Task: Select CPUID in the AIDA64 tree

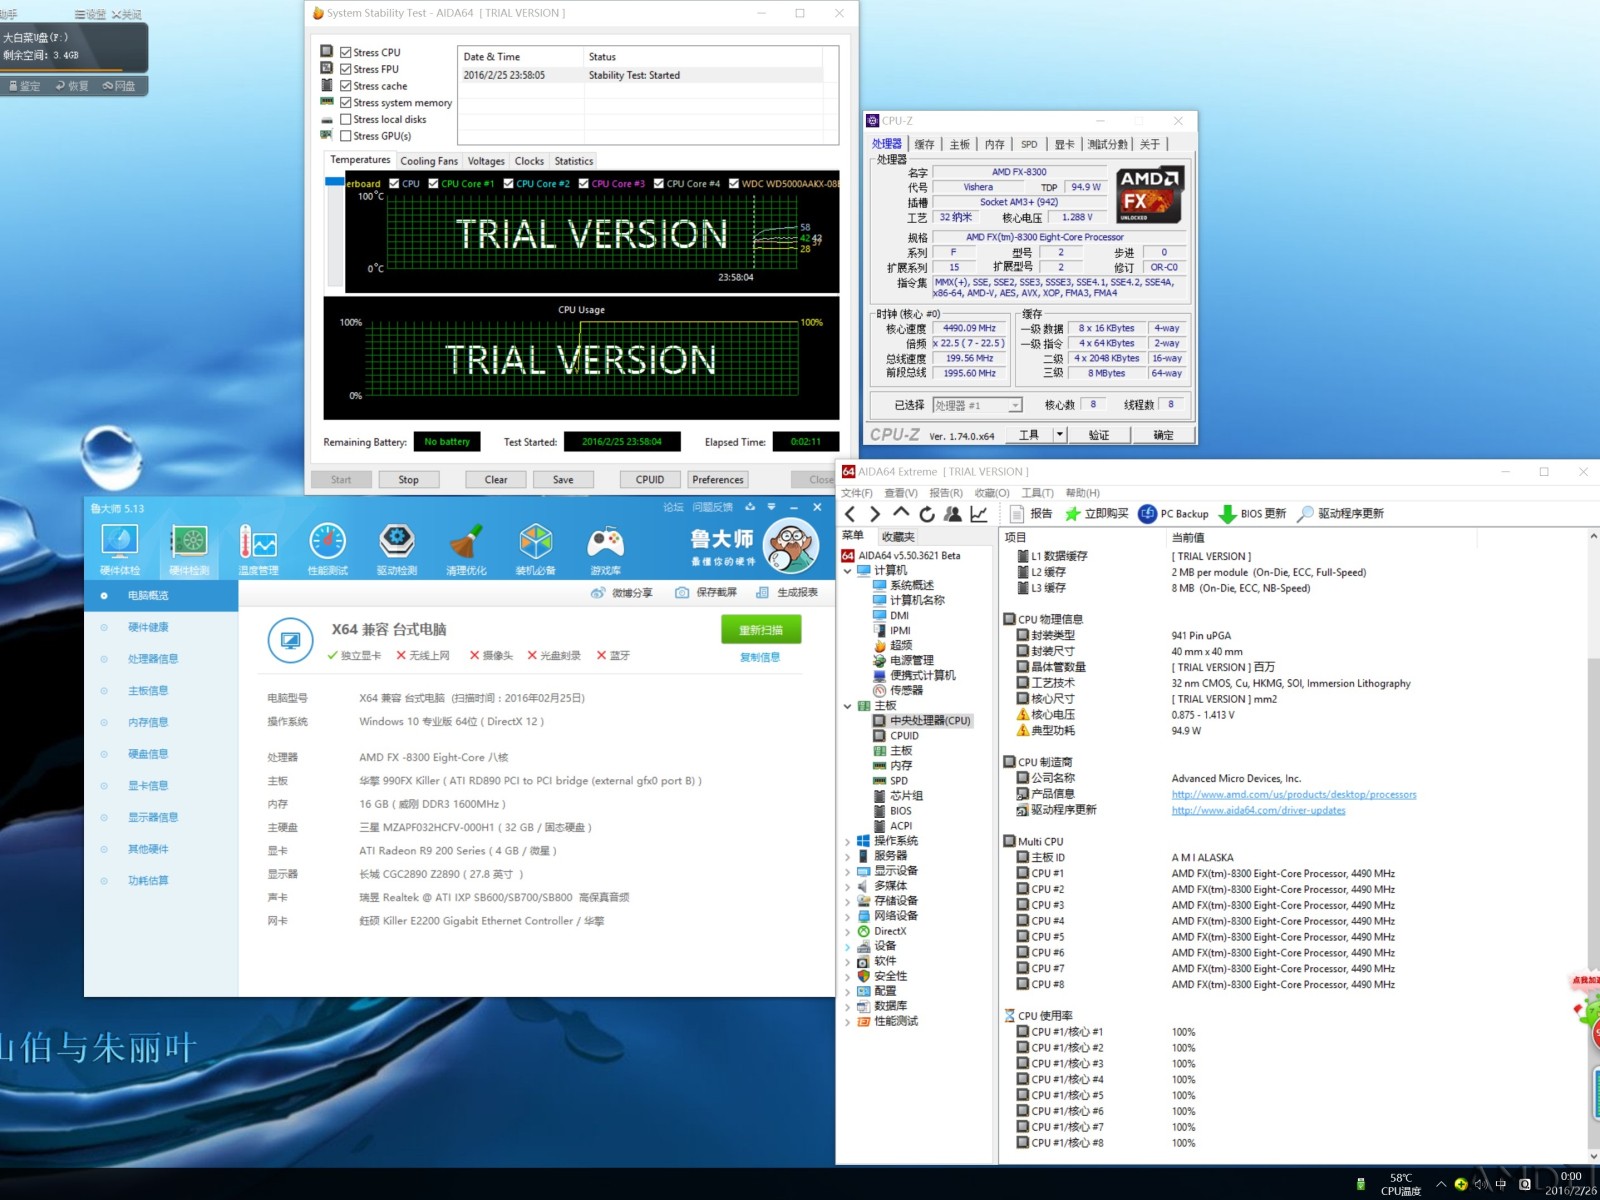Action: pyautogui.click(x=904, y=736)
